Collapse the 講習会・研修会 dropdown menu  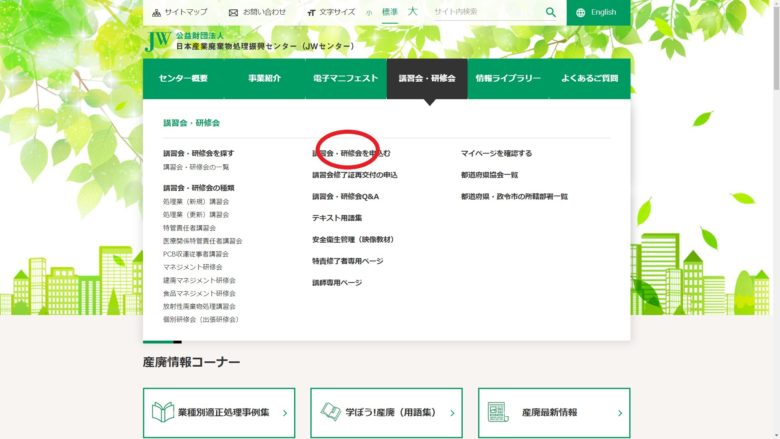coord(425,78)
